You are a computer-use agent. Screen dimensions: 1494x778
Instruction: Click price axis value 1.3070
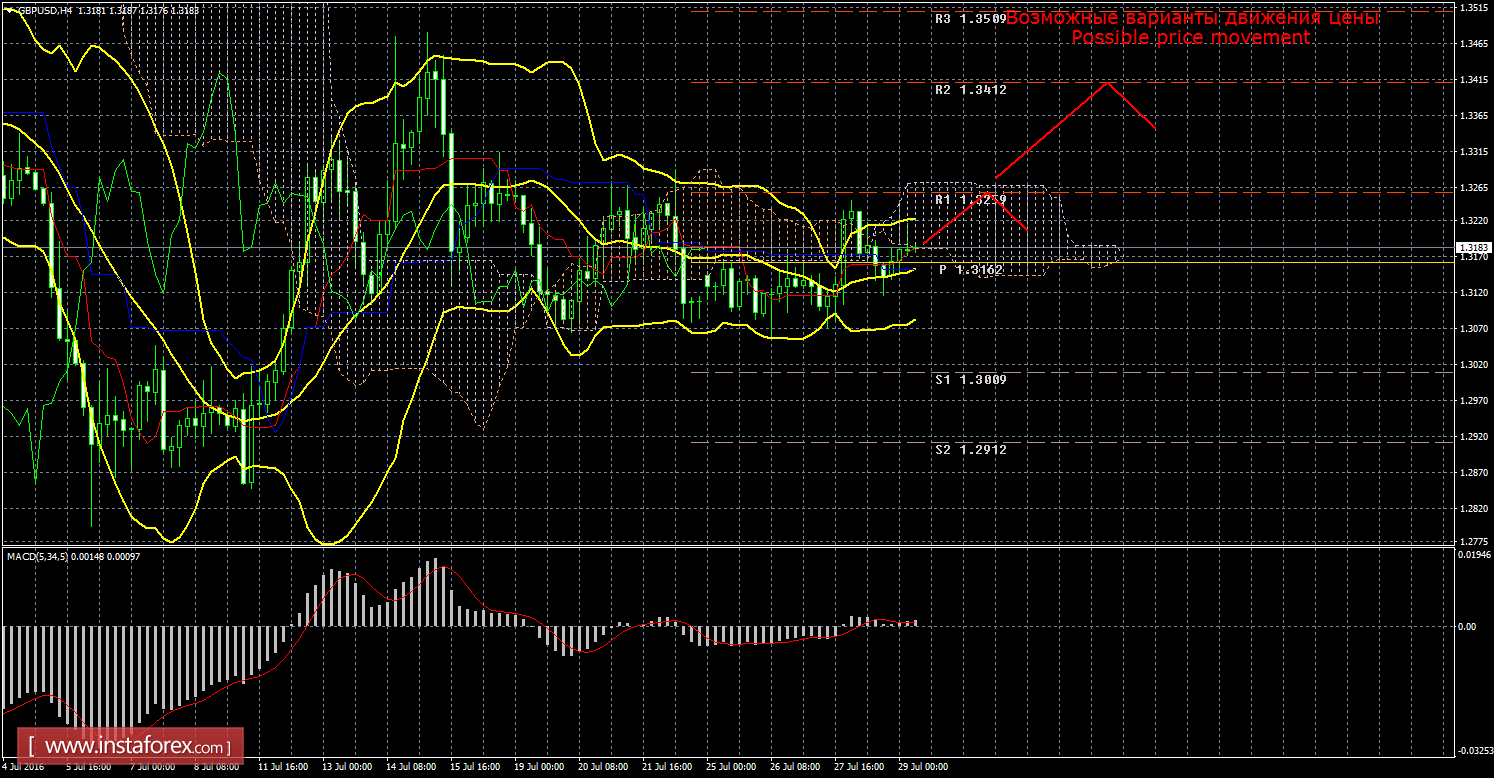click(1473, 329)
